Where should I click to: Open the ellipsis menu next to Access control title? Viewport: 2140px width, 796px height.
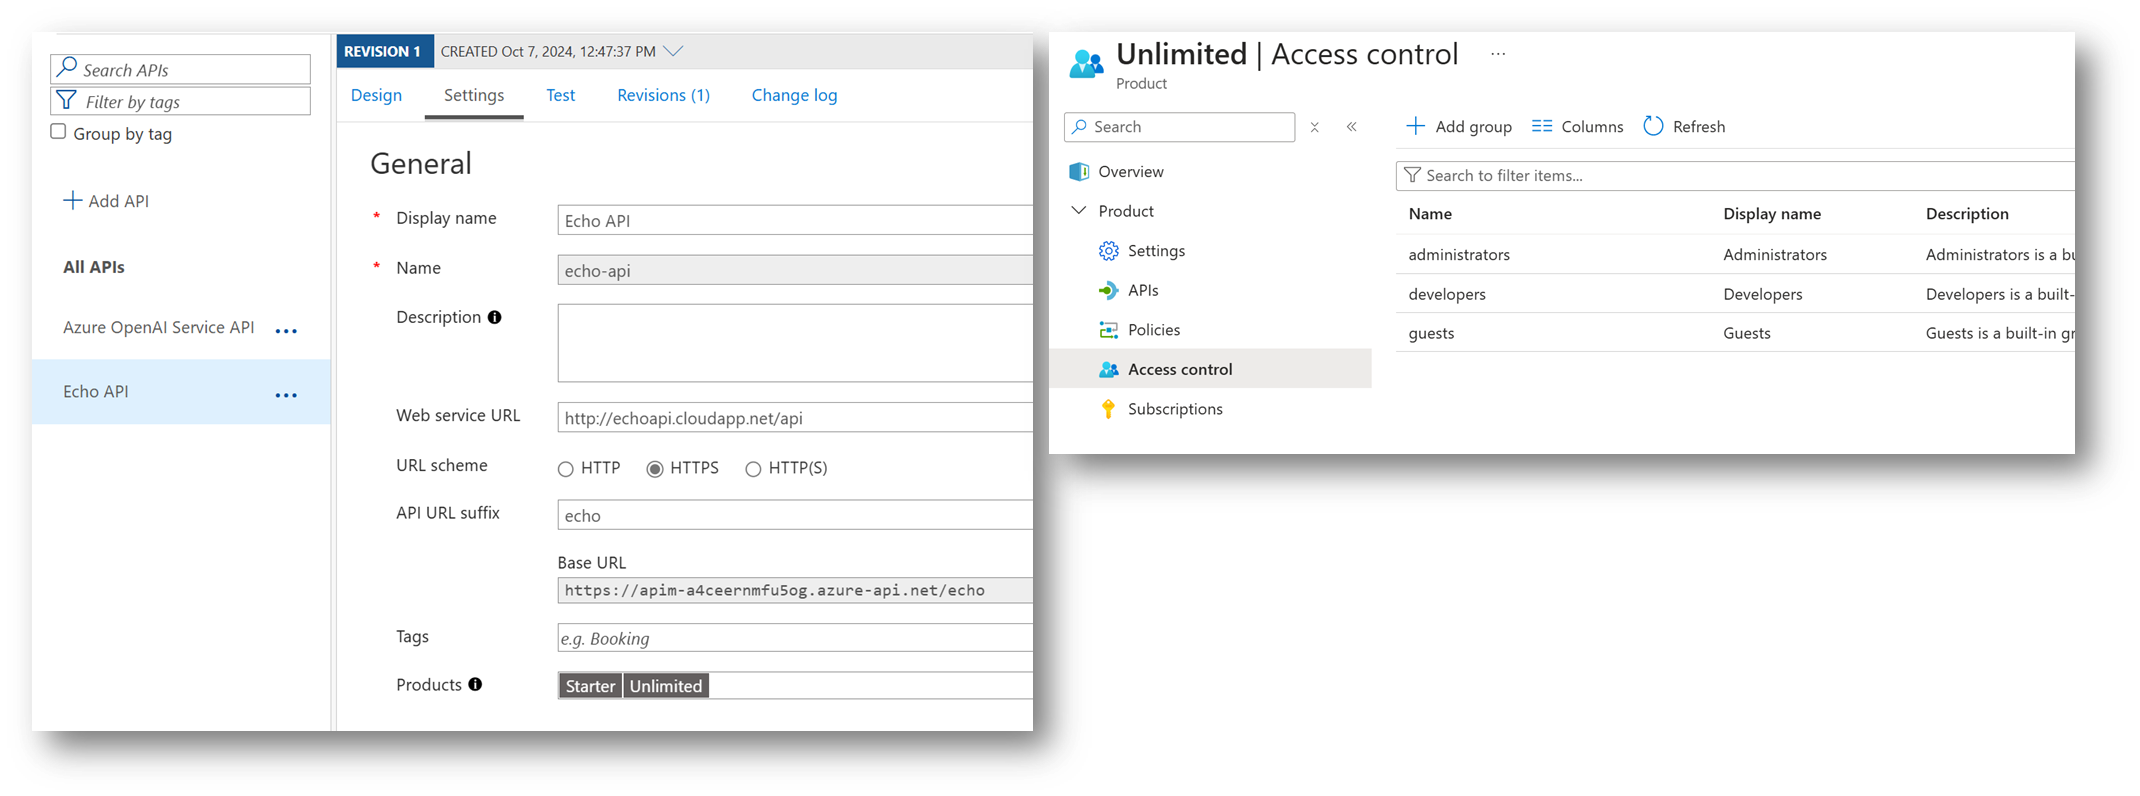point(1497,54)
